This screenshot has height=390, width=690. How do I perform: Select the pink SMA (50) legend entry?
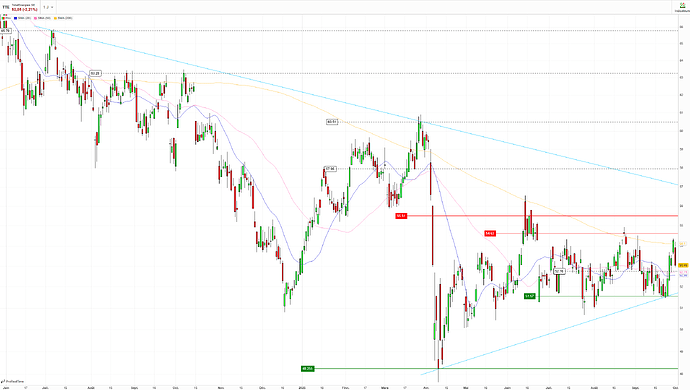pyautogui.click(x=43, y=18)
